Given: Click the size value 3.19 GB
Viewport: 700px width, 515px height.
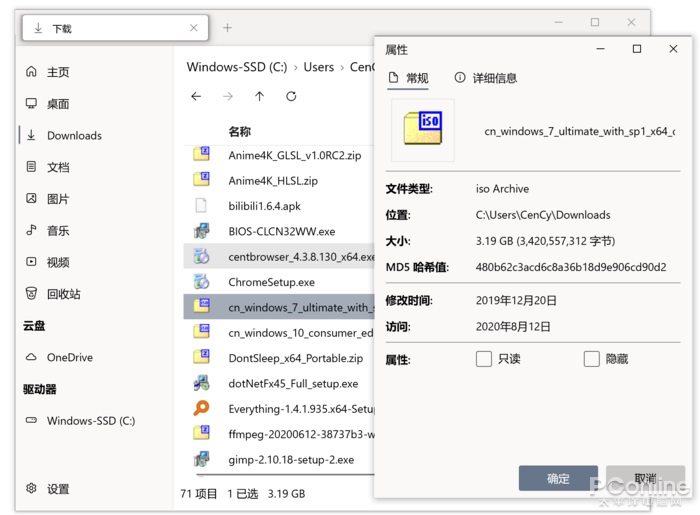Looking at the screenshot, I should click(545, 241).
